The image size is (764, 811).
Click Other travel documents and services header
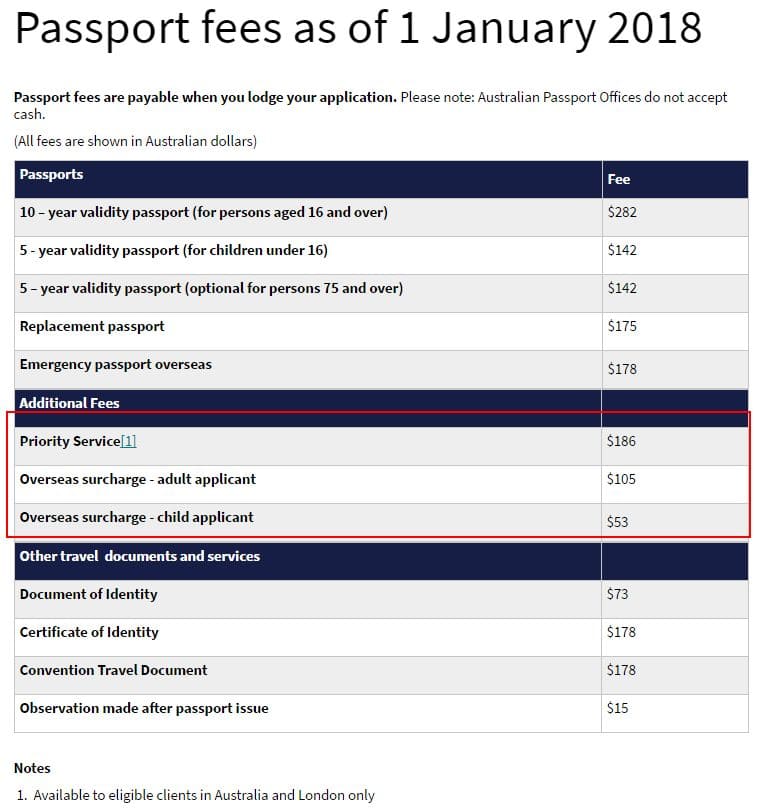pos(140,556)
